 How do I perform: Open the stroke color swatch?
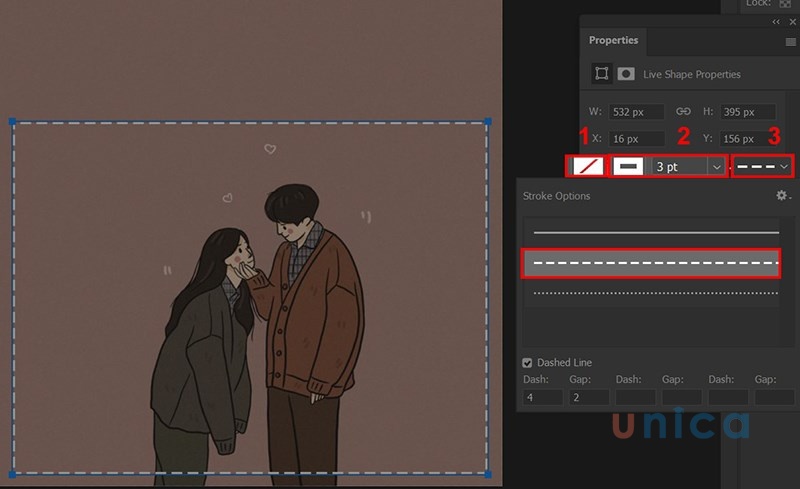(x=628, y=166)
